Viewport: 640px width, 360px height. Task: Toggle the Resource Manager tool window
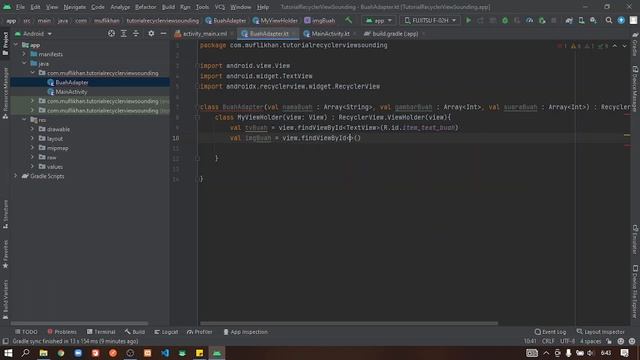pyautogui.click(x=5, y=93)
